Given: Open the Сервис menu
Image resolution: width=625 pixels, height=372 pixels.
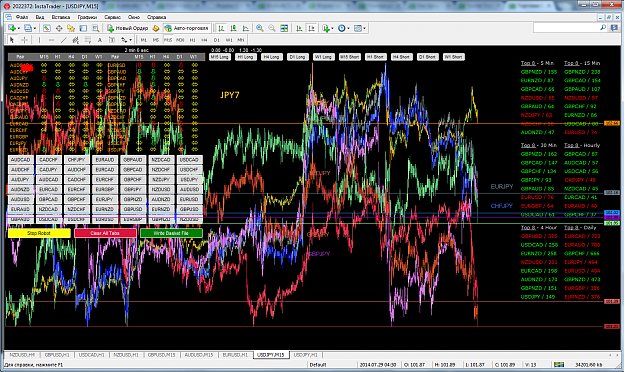Looking at the screenshot, I should (112, 17).
